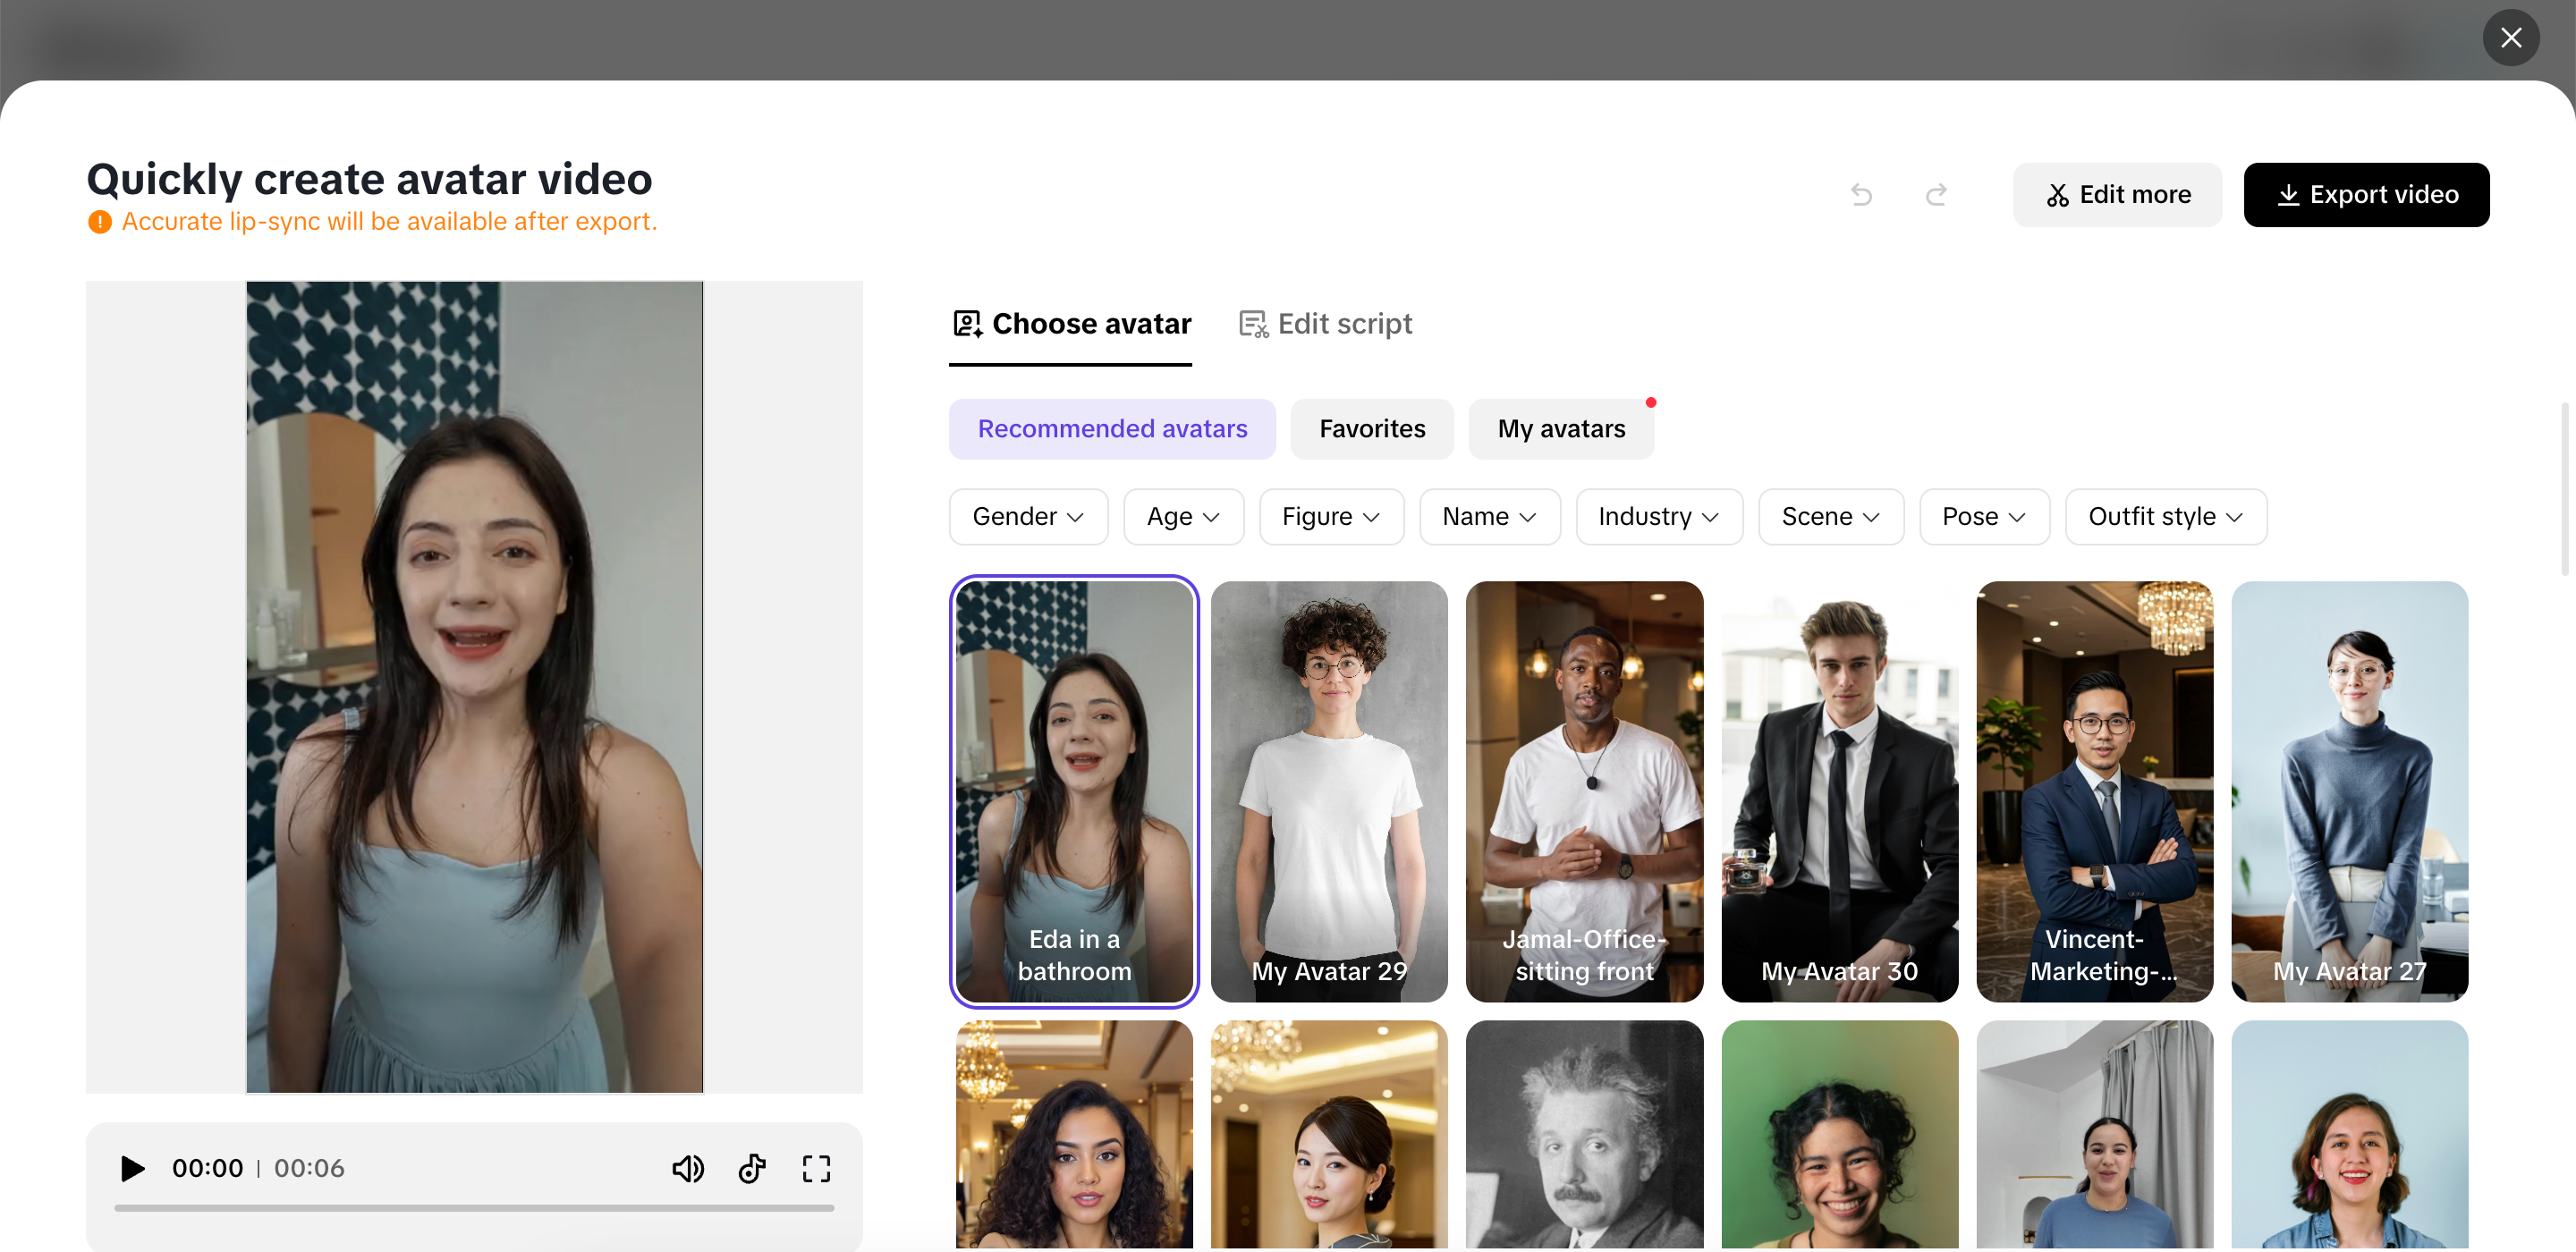Play the avatar preview video

(x=132, y=1168)
